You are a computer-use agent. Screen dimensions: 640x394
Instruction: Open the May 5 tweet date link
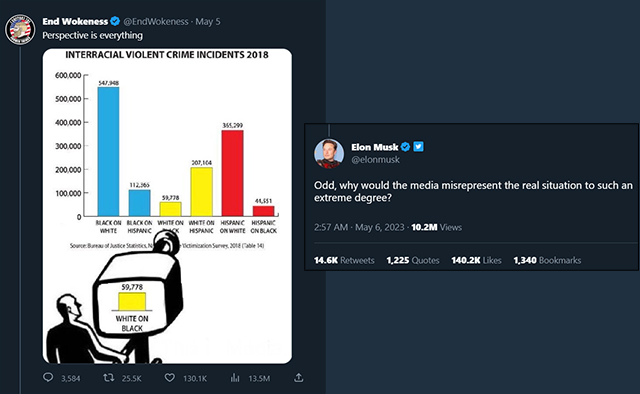coord(208,22)
